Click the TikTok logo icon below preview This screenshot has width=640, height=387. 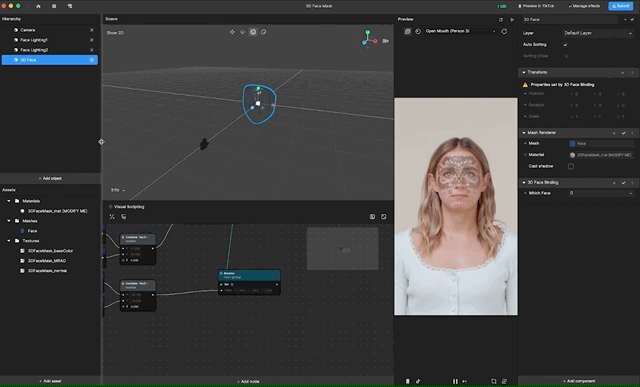(418, 381)
